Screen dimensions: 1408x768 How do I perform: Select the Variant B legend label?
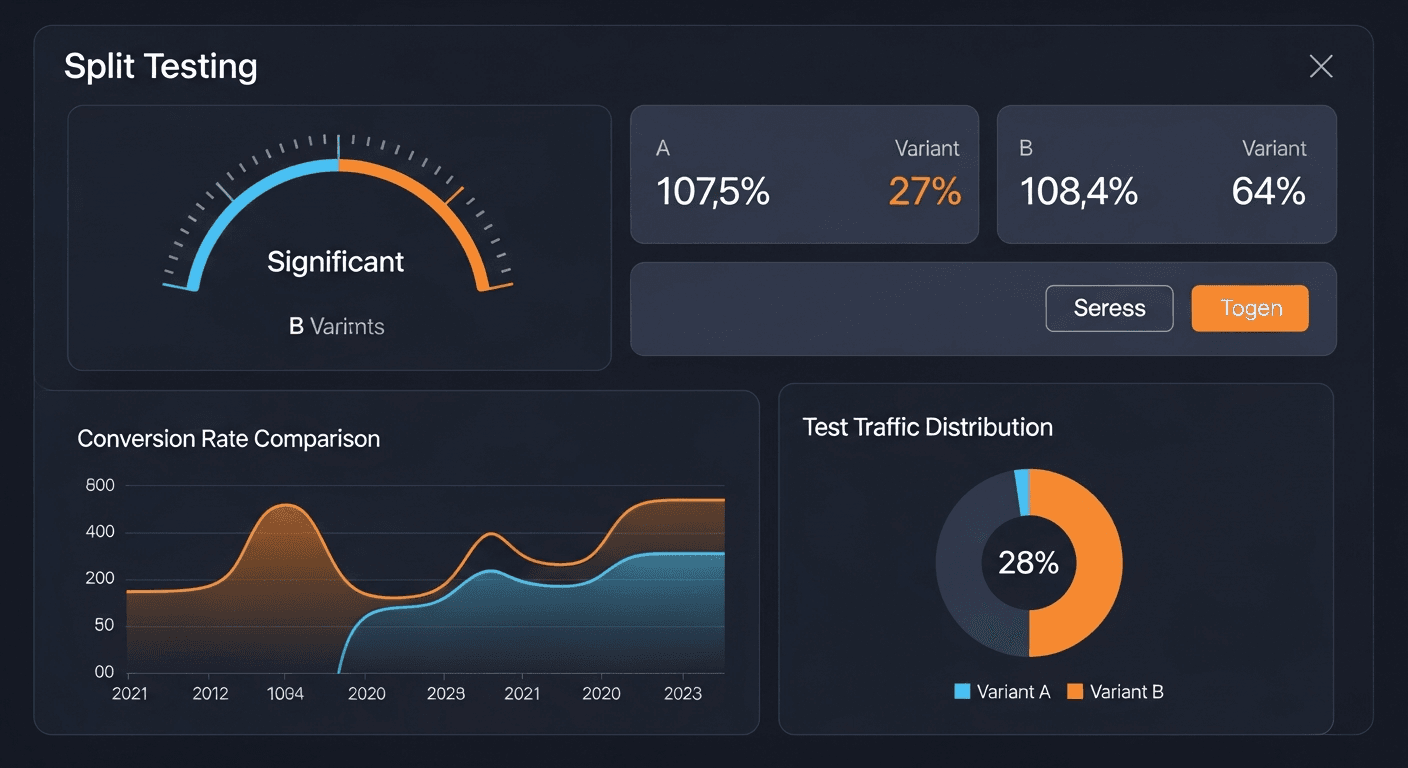pos(1126,691)
